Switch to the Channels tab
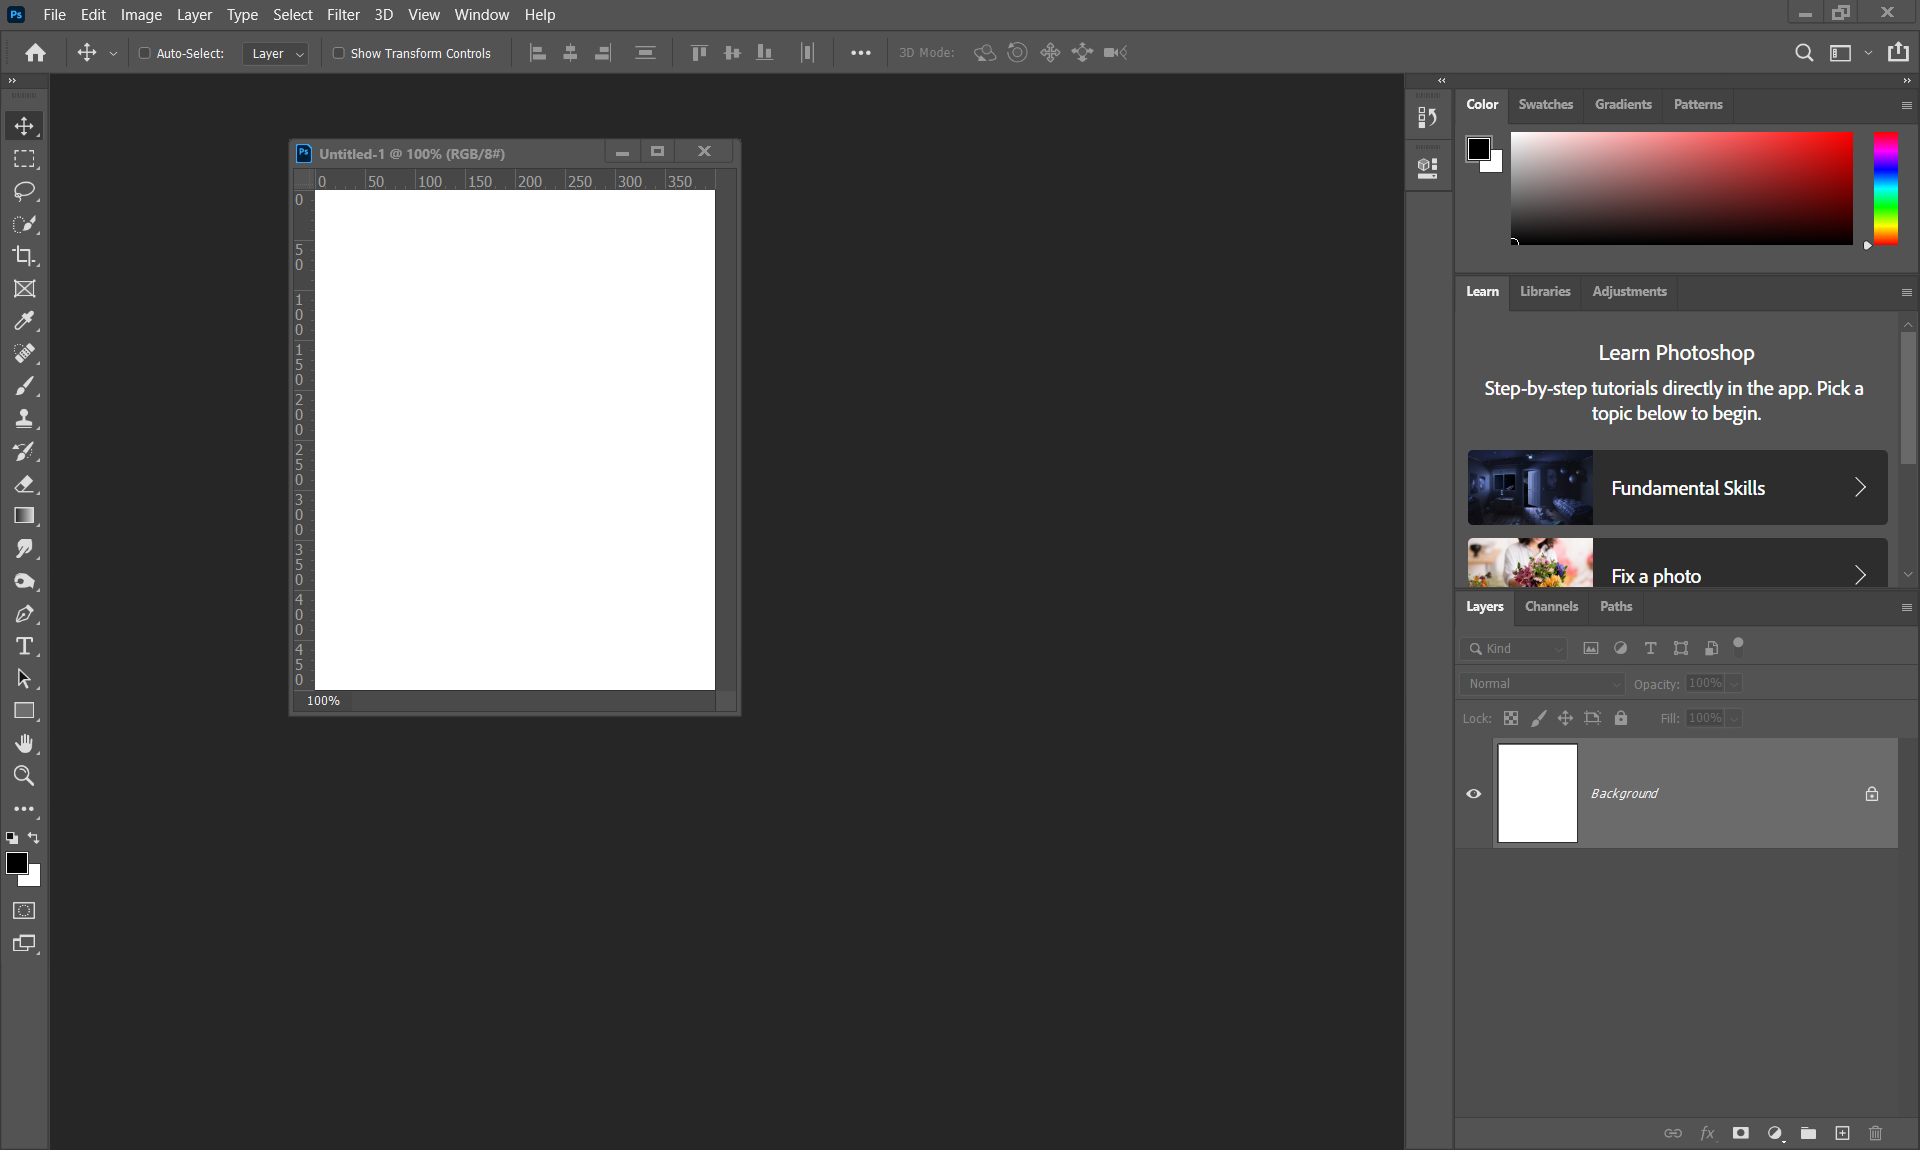Viewport: 1920px width, 1150px height. tap(1551, 607)
